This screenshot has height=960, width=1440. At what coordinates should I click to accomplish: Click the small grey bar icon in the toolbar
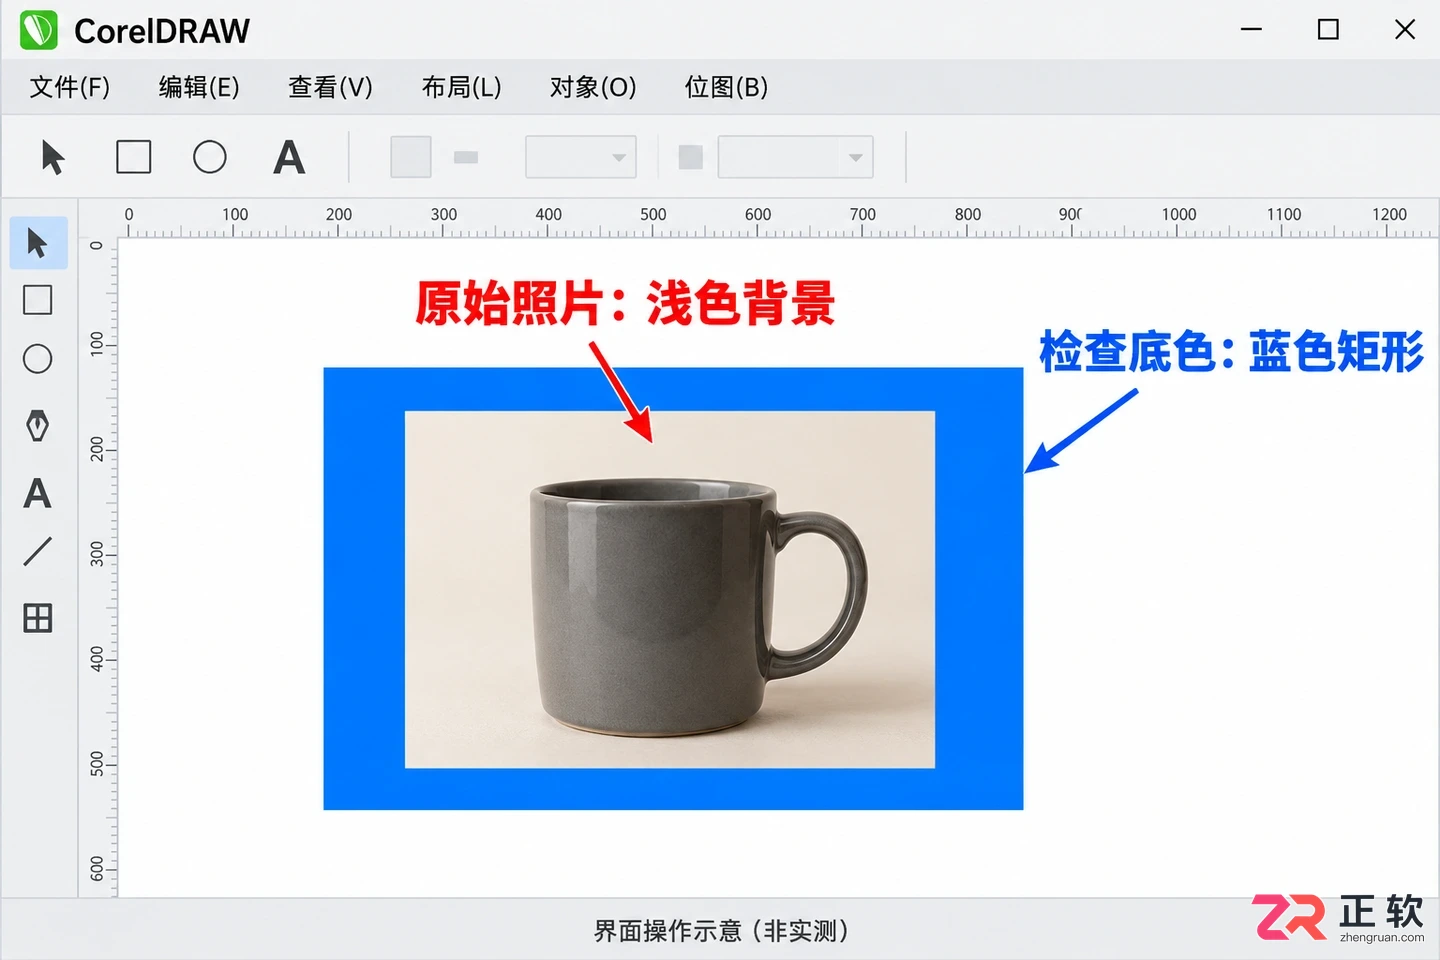coord(466,157)
